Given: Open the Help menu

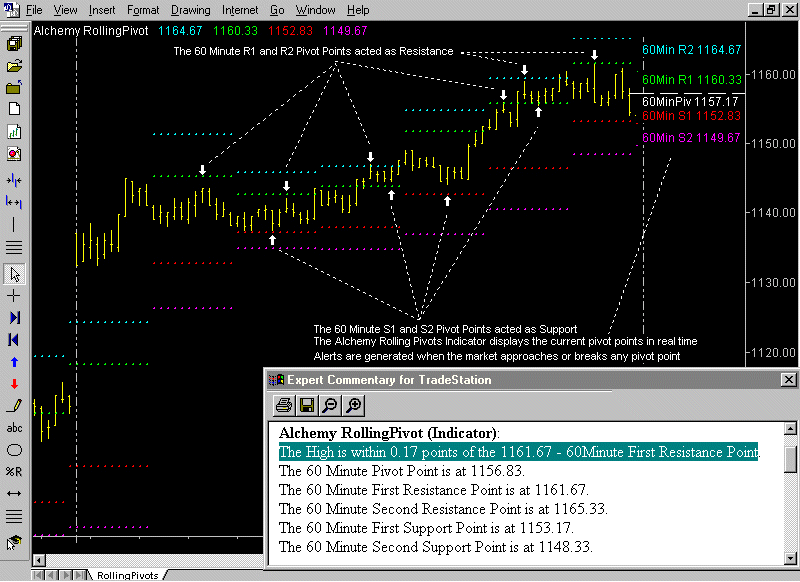Looking at the screenshot, I should (x=358, y=10).
